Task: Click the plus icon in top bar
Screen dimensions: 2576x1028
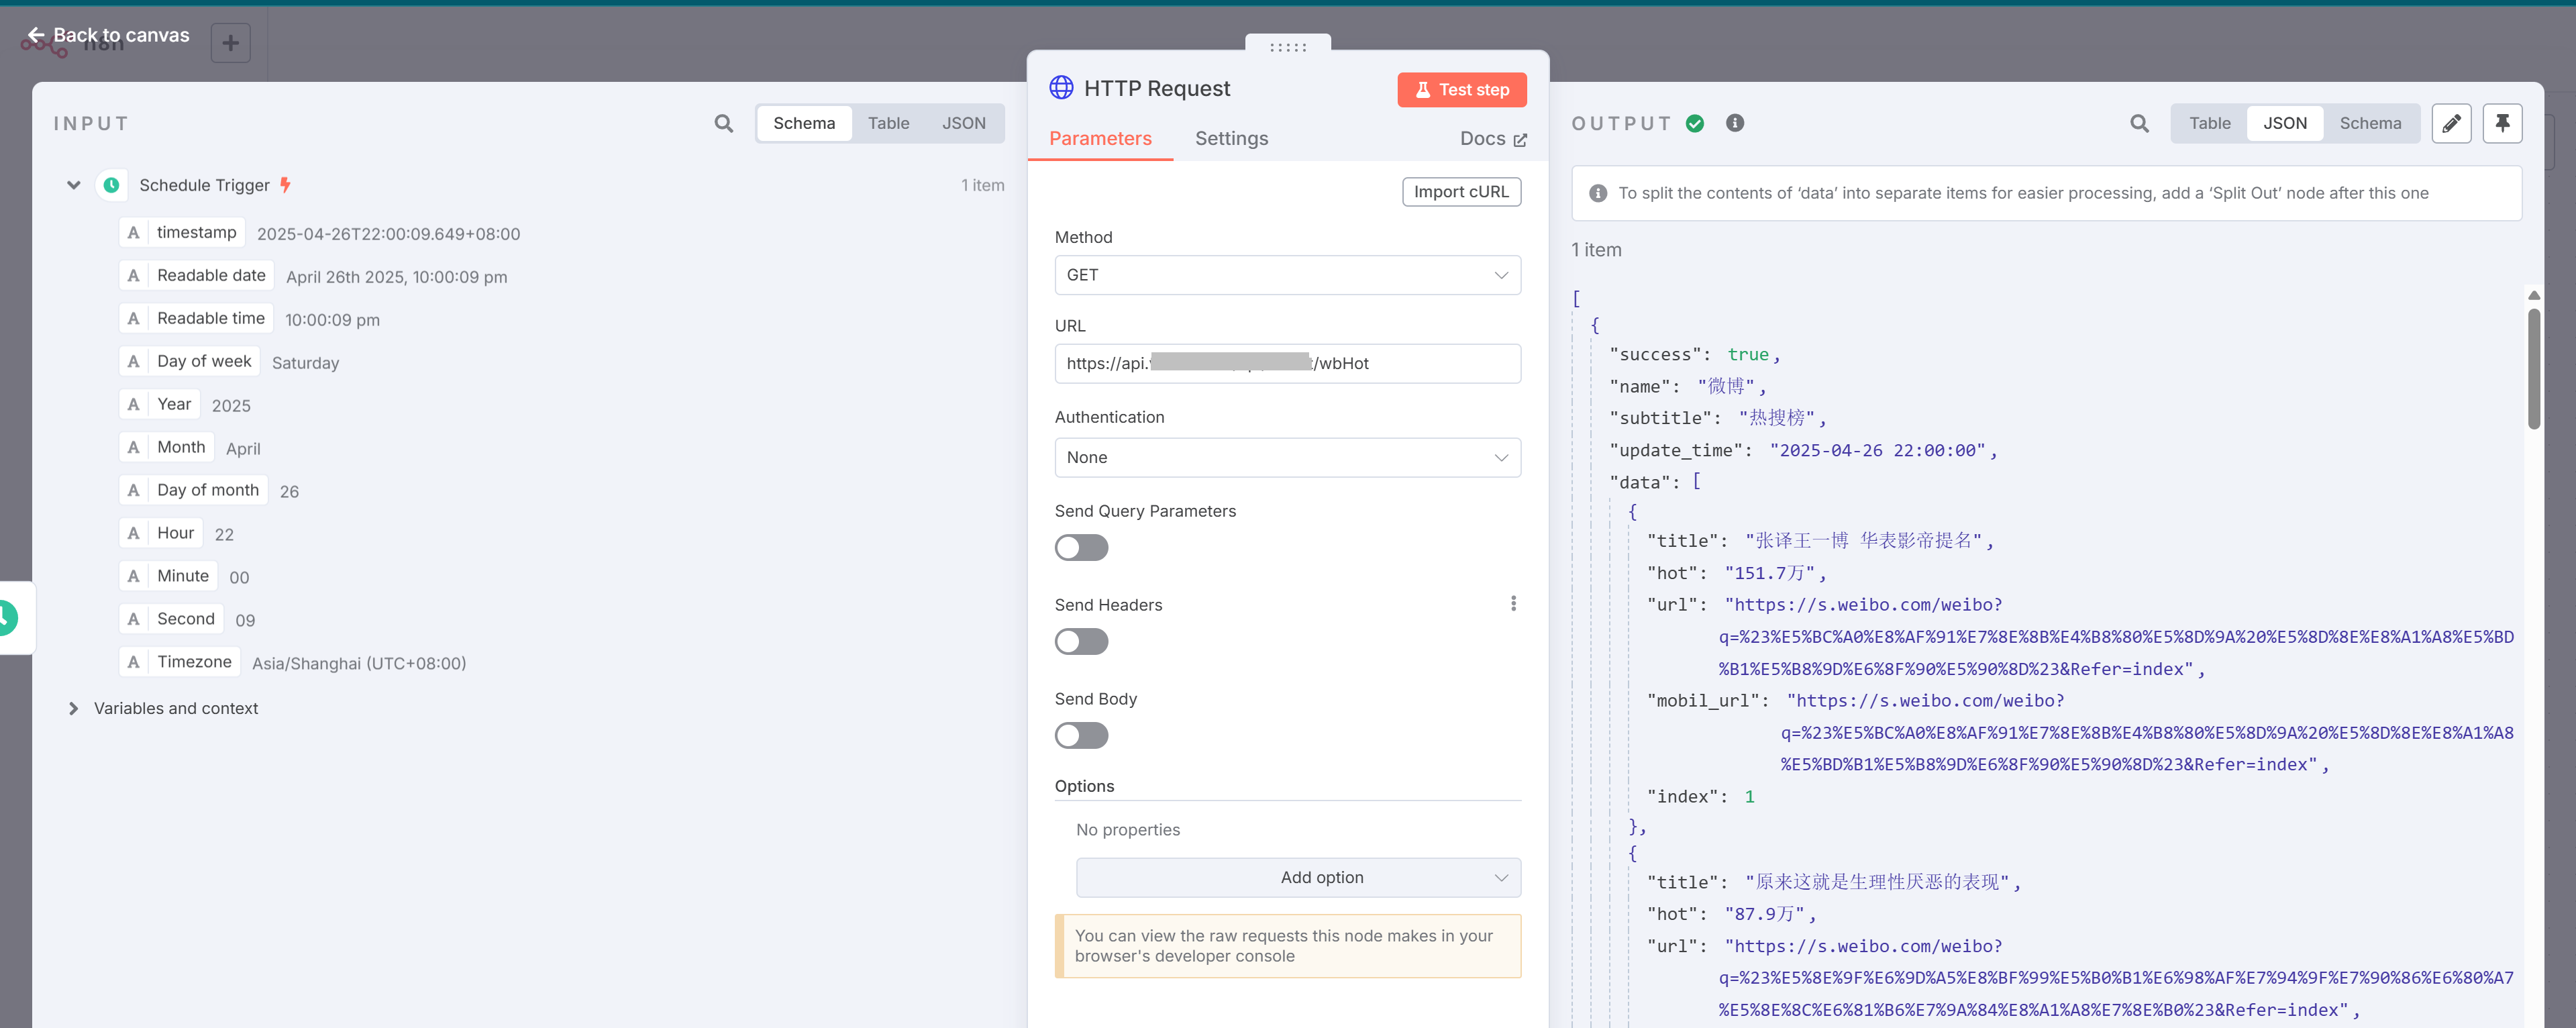Action: (x=230, y=43)
